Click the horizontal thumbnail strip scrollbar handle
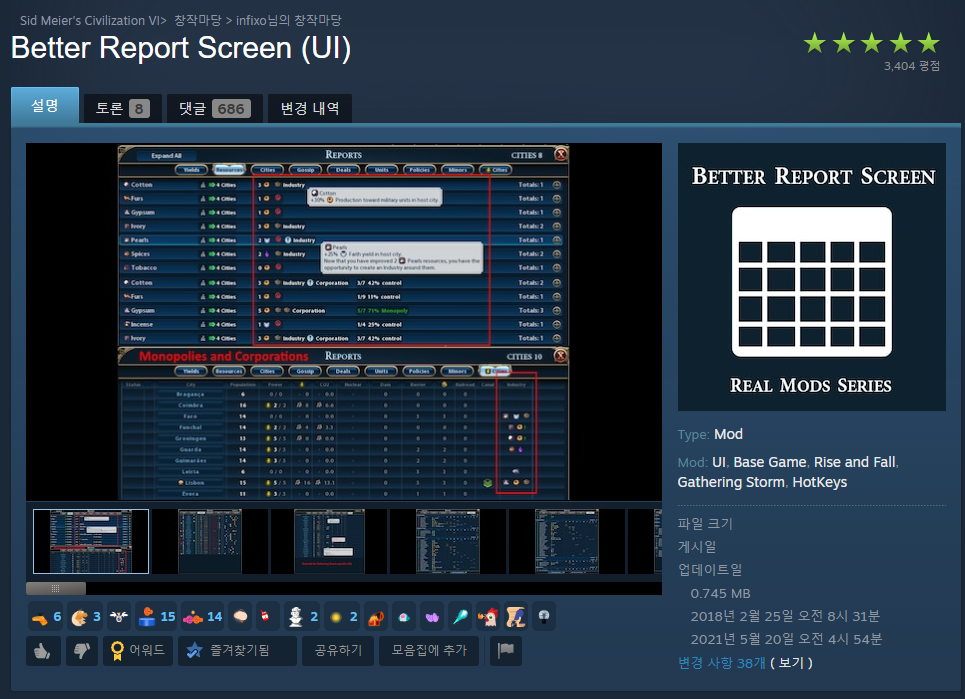Image resolution: width=965 pixels, height=699 pixels. (x=56, y=588)
